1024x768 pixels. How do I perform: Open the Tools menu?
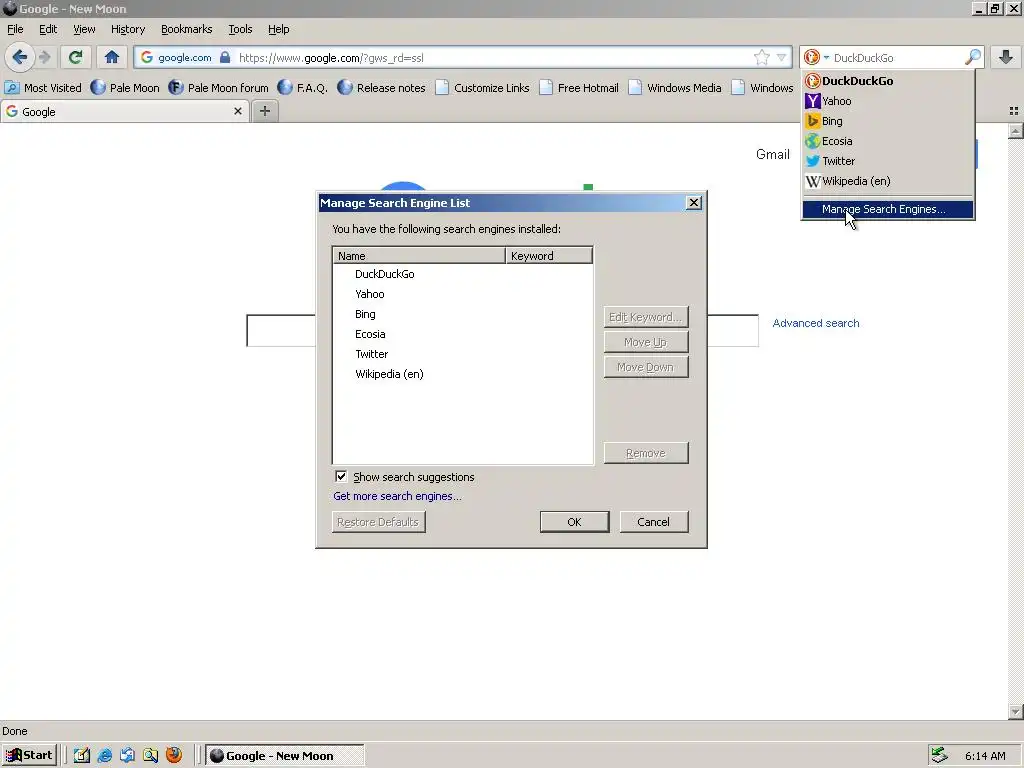(240, 29)
